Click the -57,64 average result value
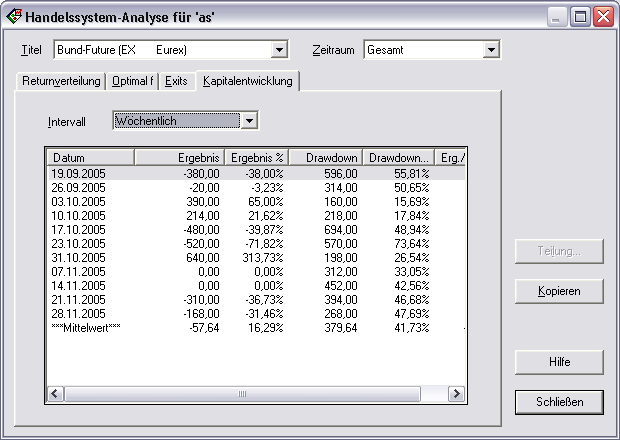The height and width of the screenshot is (440, 620). click(204, 328)
